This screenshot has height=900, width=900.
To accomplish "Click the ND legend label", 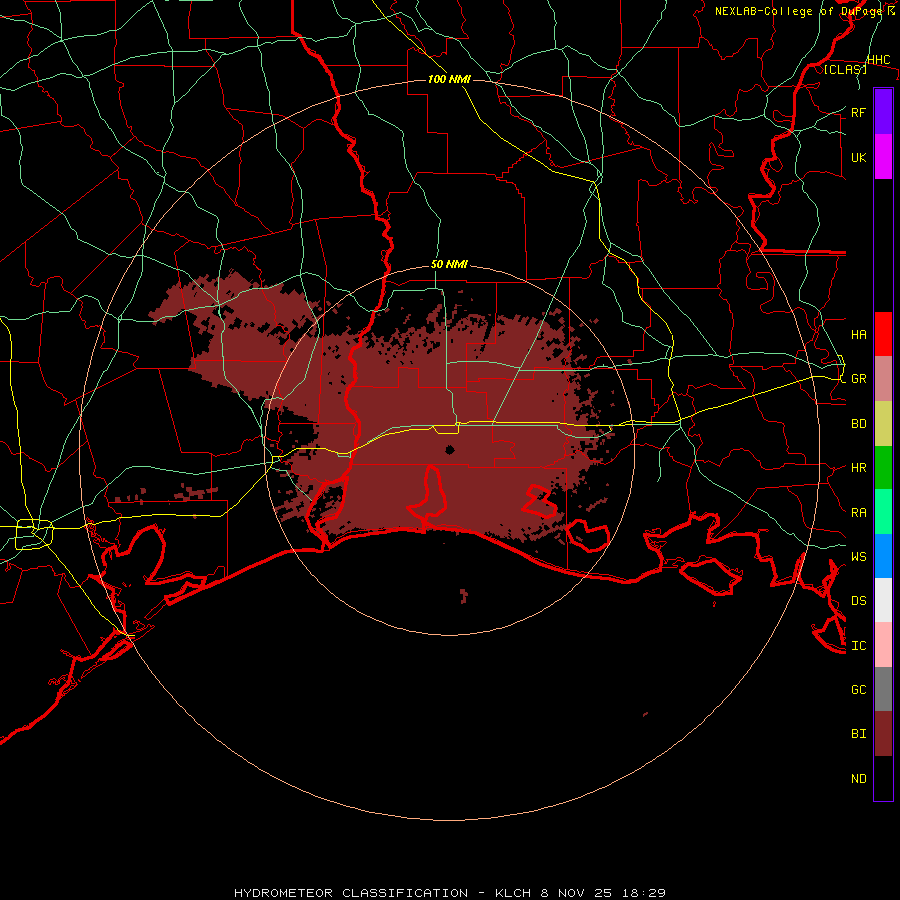I will (x=859, y=779).
